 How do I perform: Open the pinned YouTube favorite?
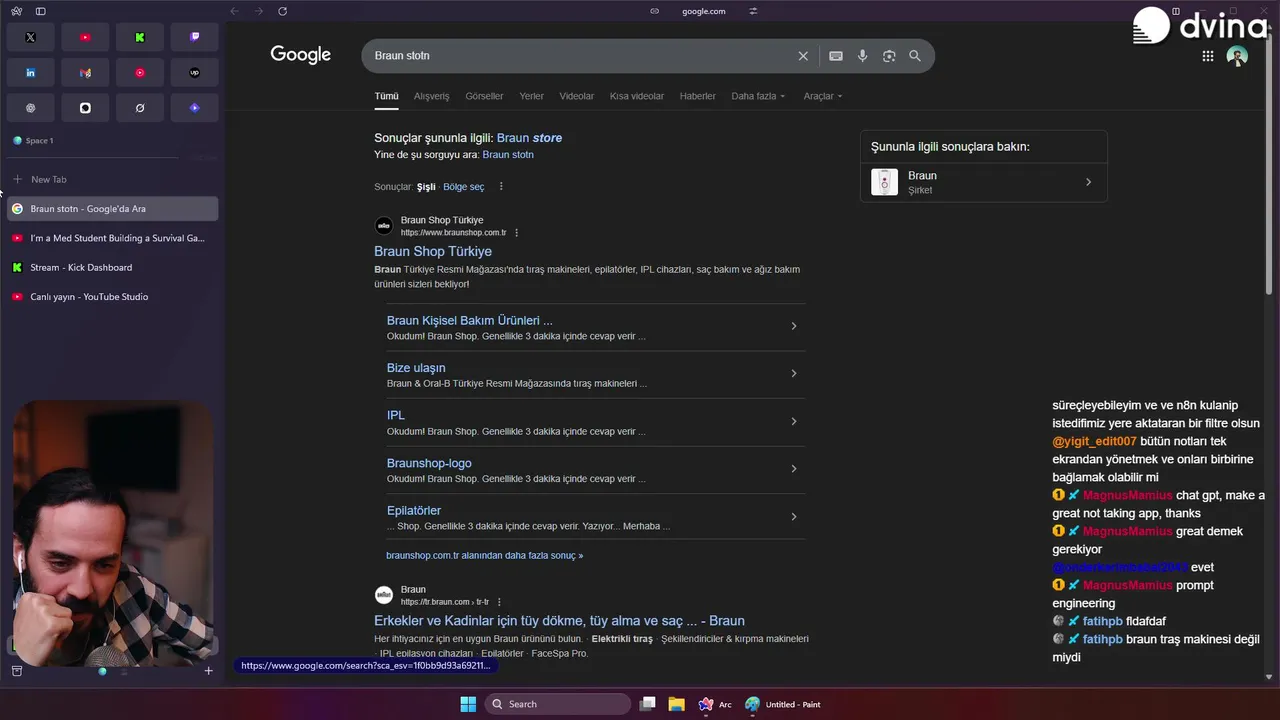[x=85, y=37]
